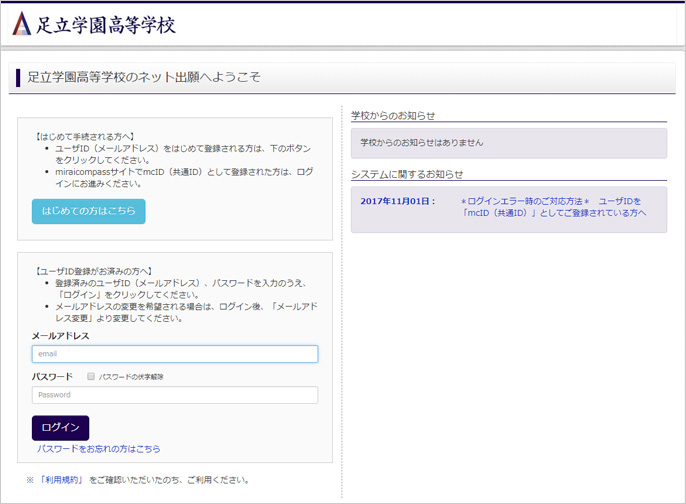Open the 利用規約 terms link
Viewport: 686px width, 504px height.
(x=61, y=480)
